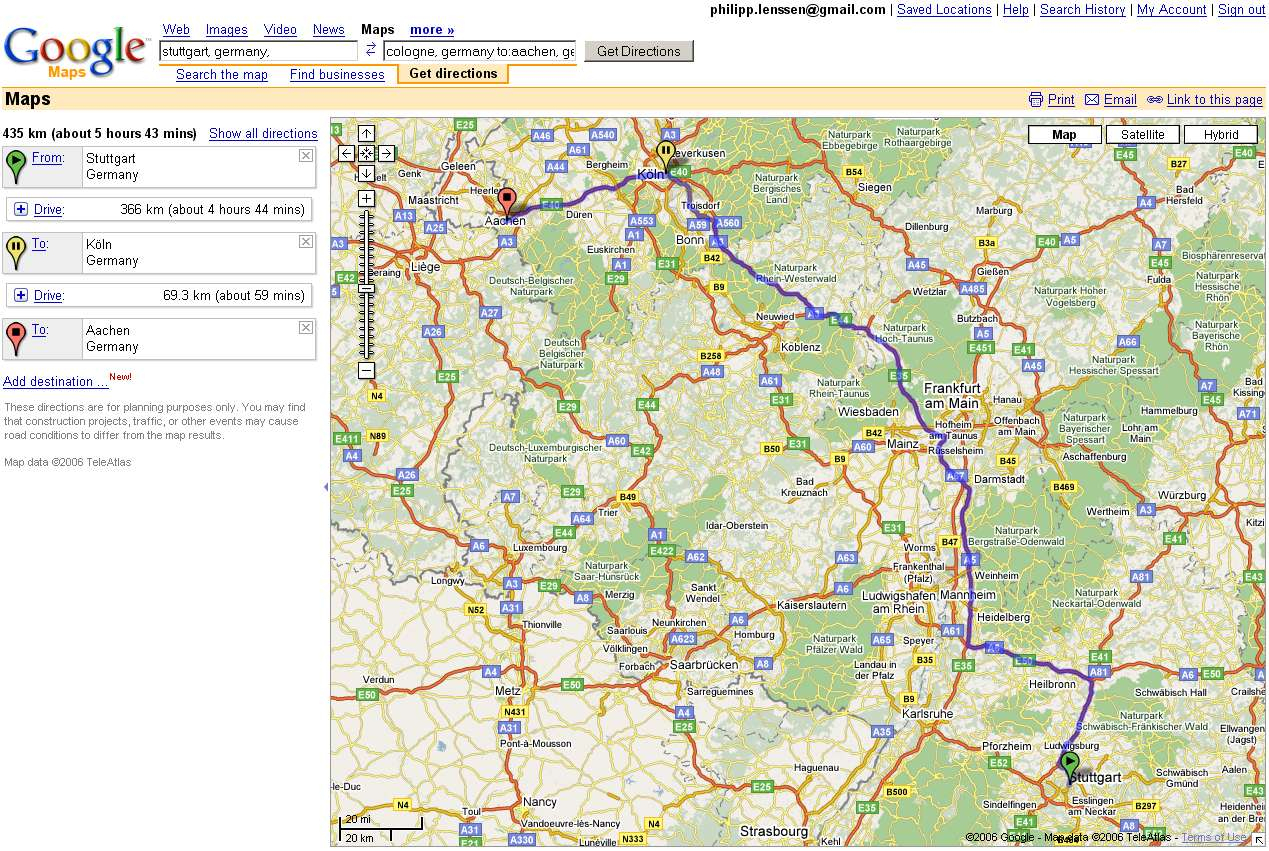Select the Map view type button
This screenshot has height=851, width=1269.
(x=1065, y=134)
